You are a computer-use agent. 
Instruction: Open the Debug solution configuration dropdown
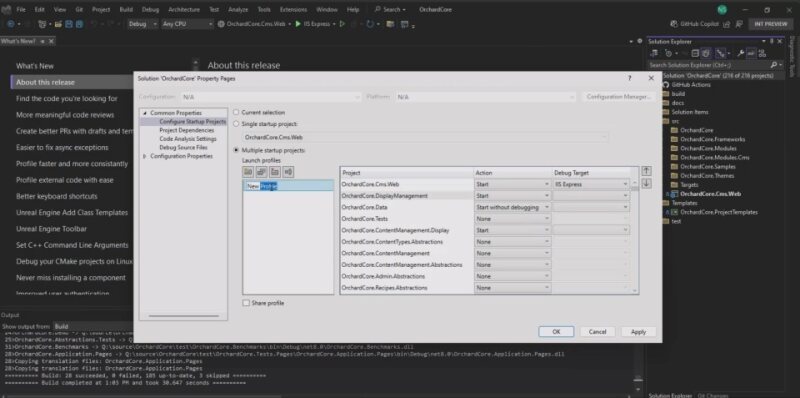point(143,24)
